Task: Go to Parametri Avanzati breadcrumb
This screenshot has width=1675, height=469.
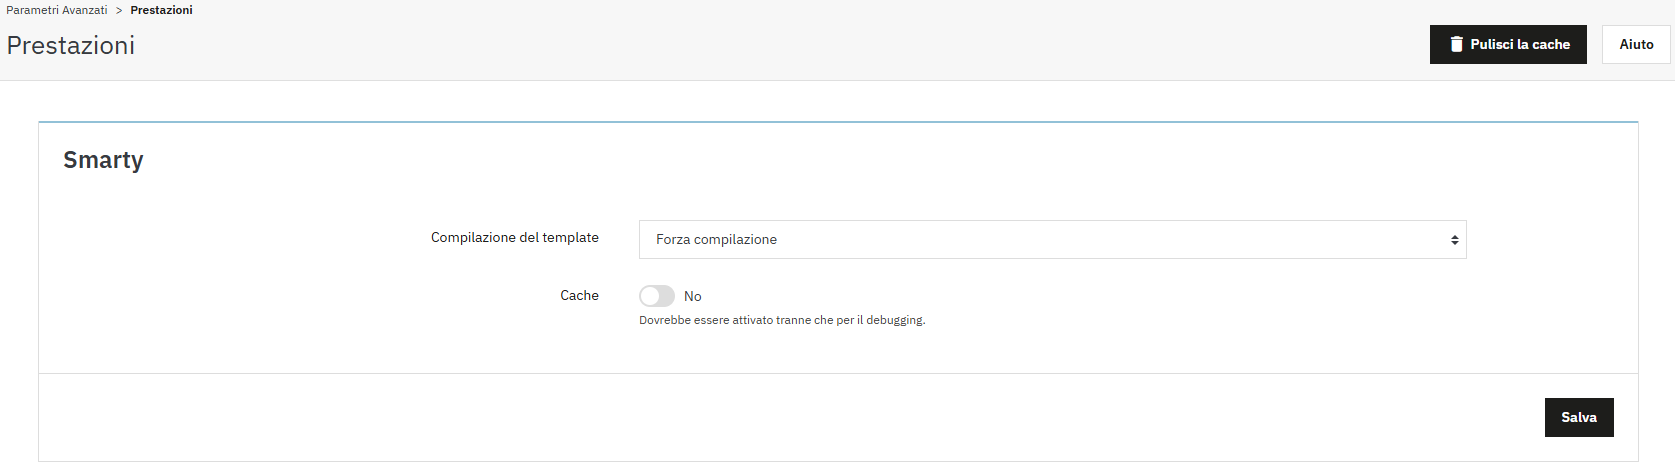Action: [x=57, y=10]
